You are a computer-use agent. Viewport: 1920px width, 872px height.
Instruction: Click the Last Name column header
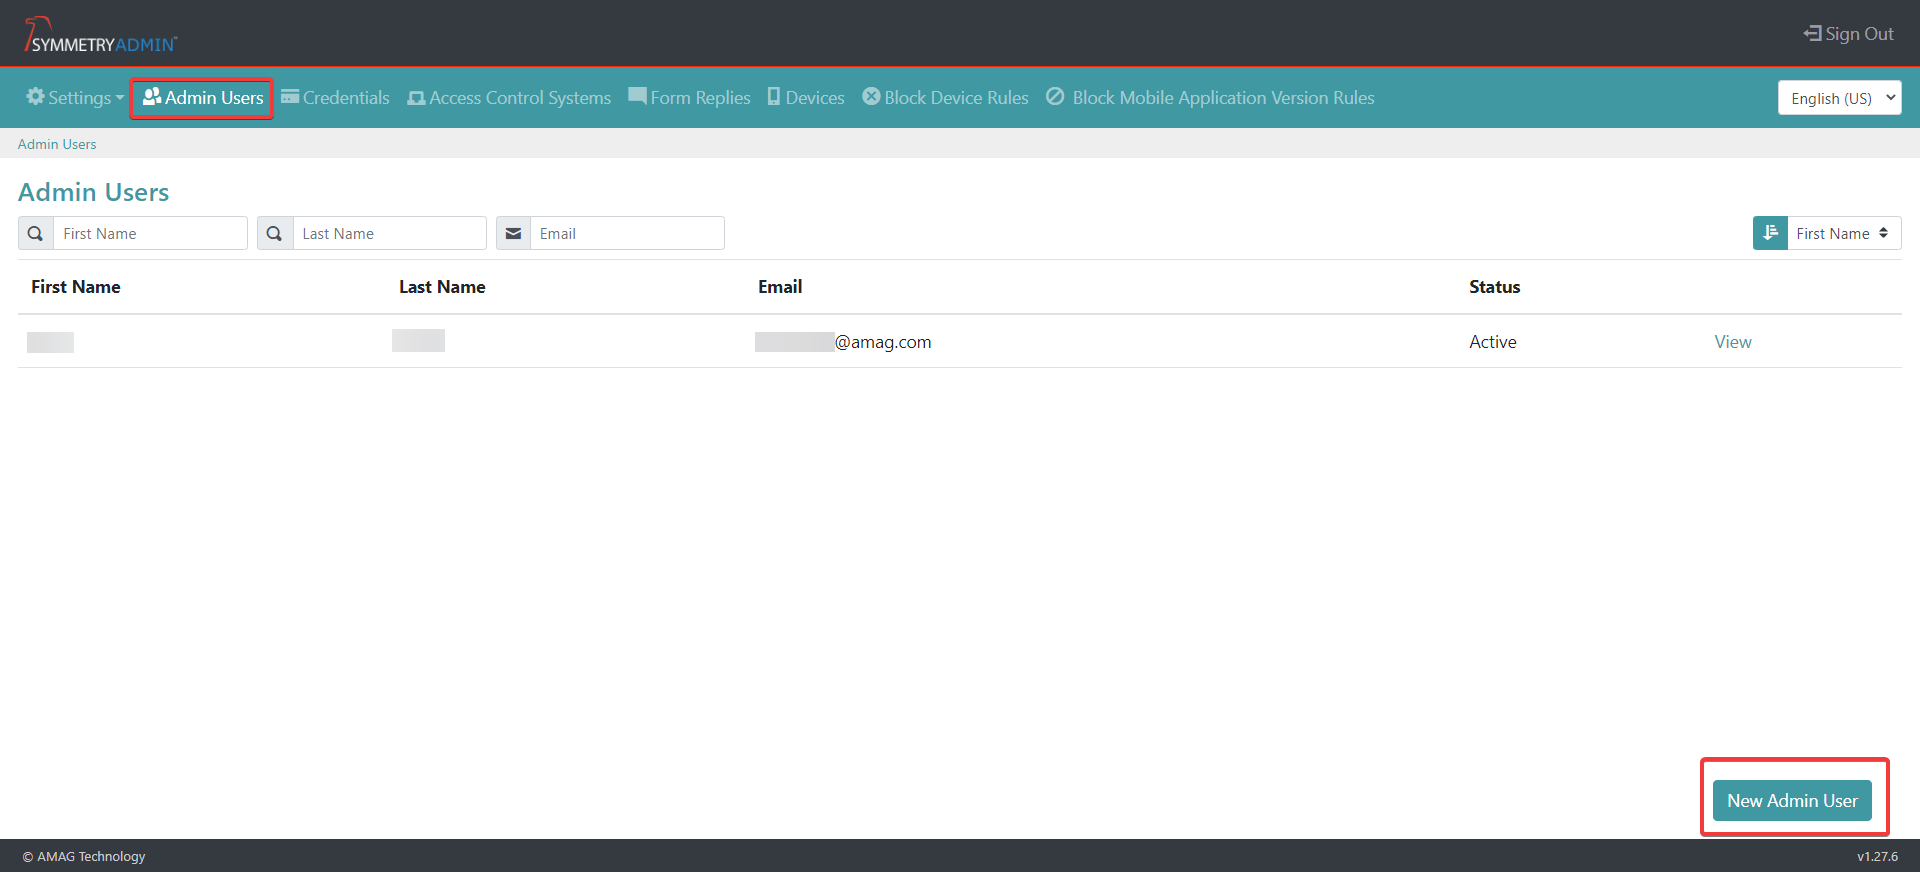(442, 287)
